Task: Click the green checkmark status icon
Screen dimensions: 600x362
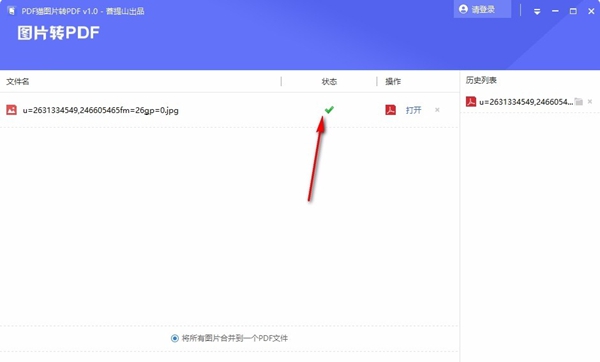Action: 329,110
